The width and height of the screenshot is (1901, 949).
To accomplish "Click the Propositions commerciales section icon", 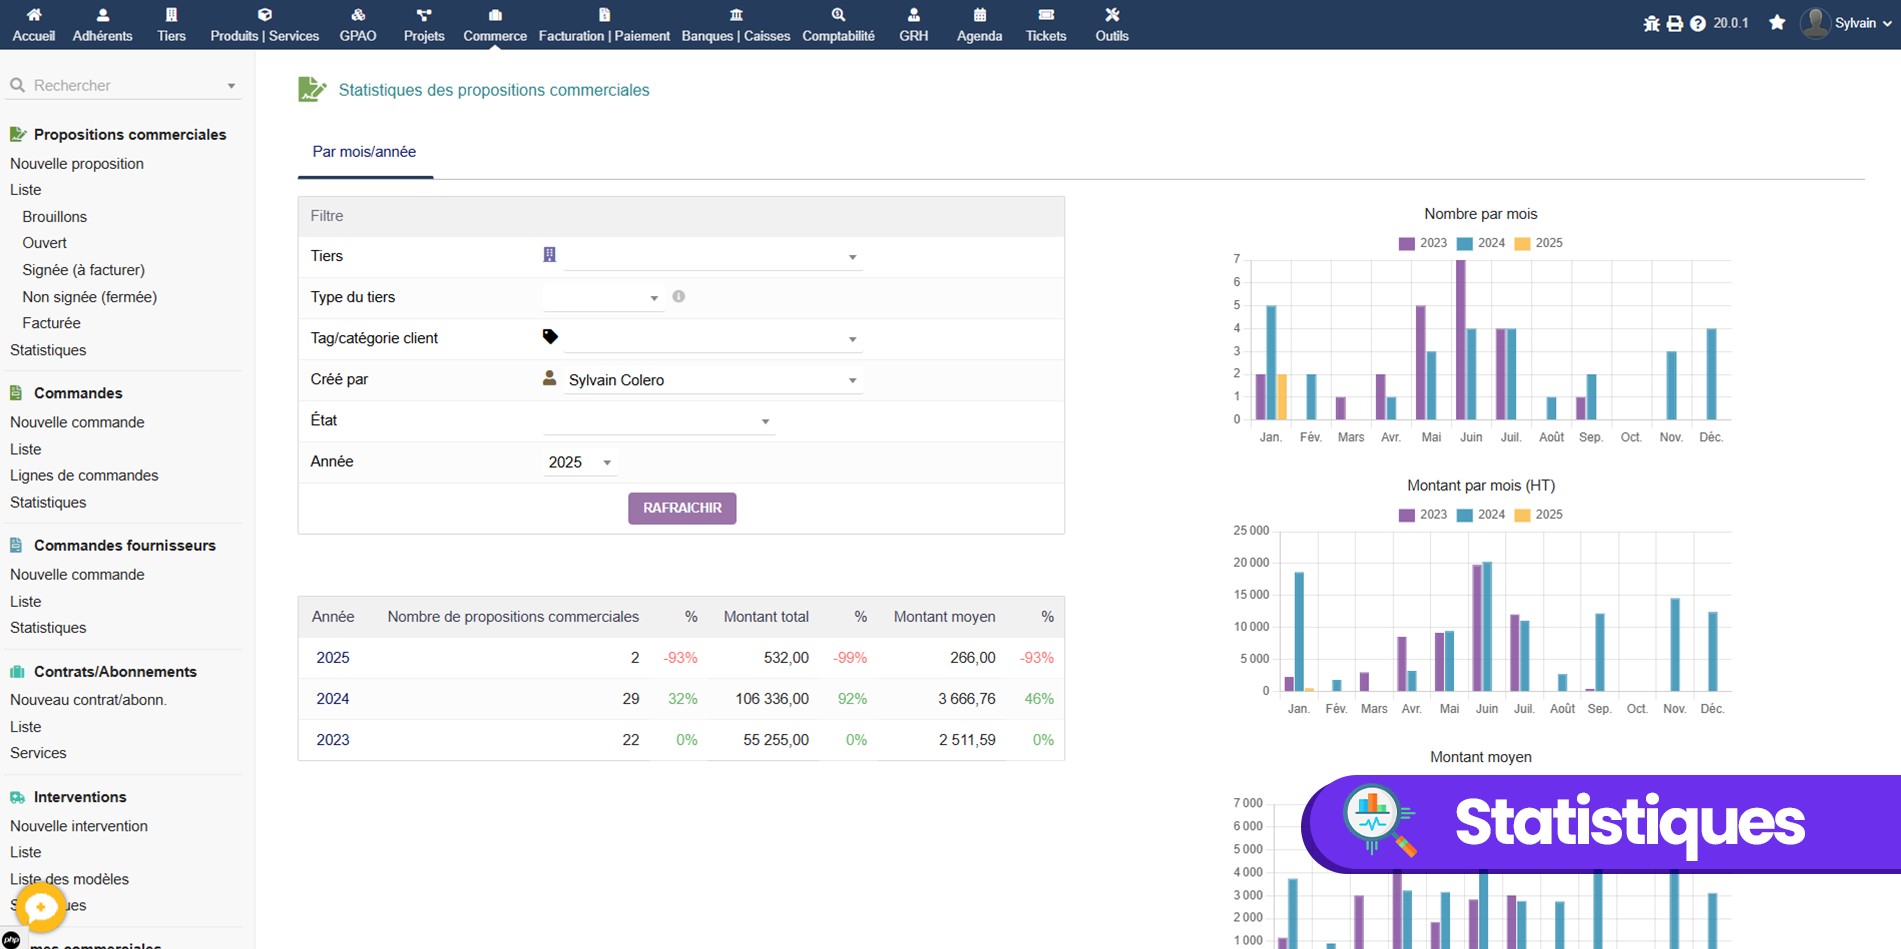I will [17, 134].
